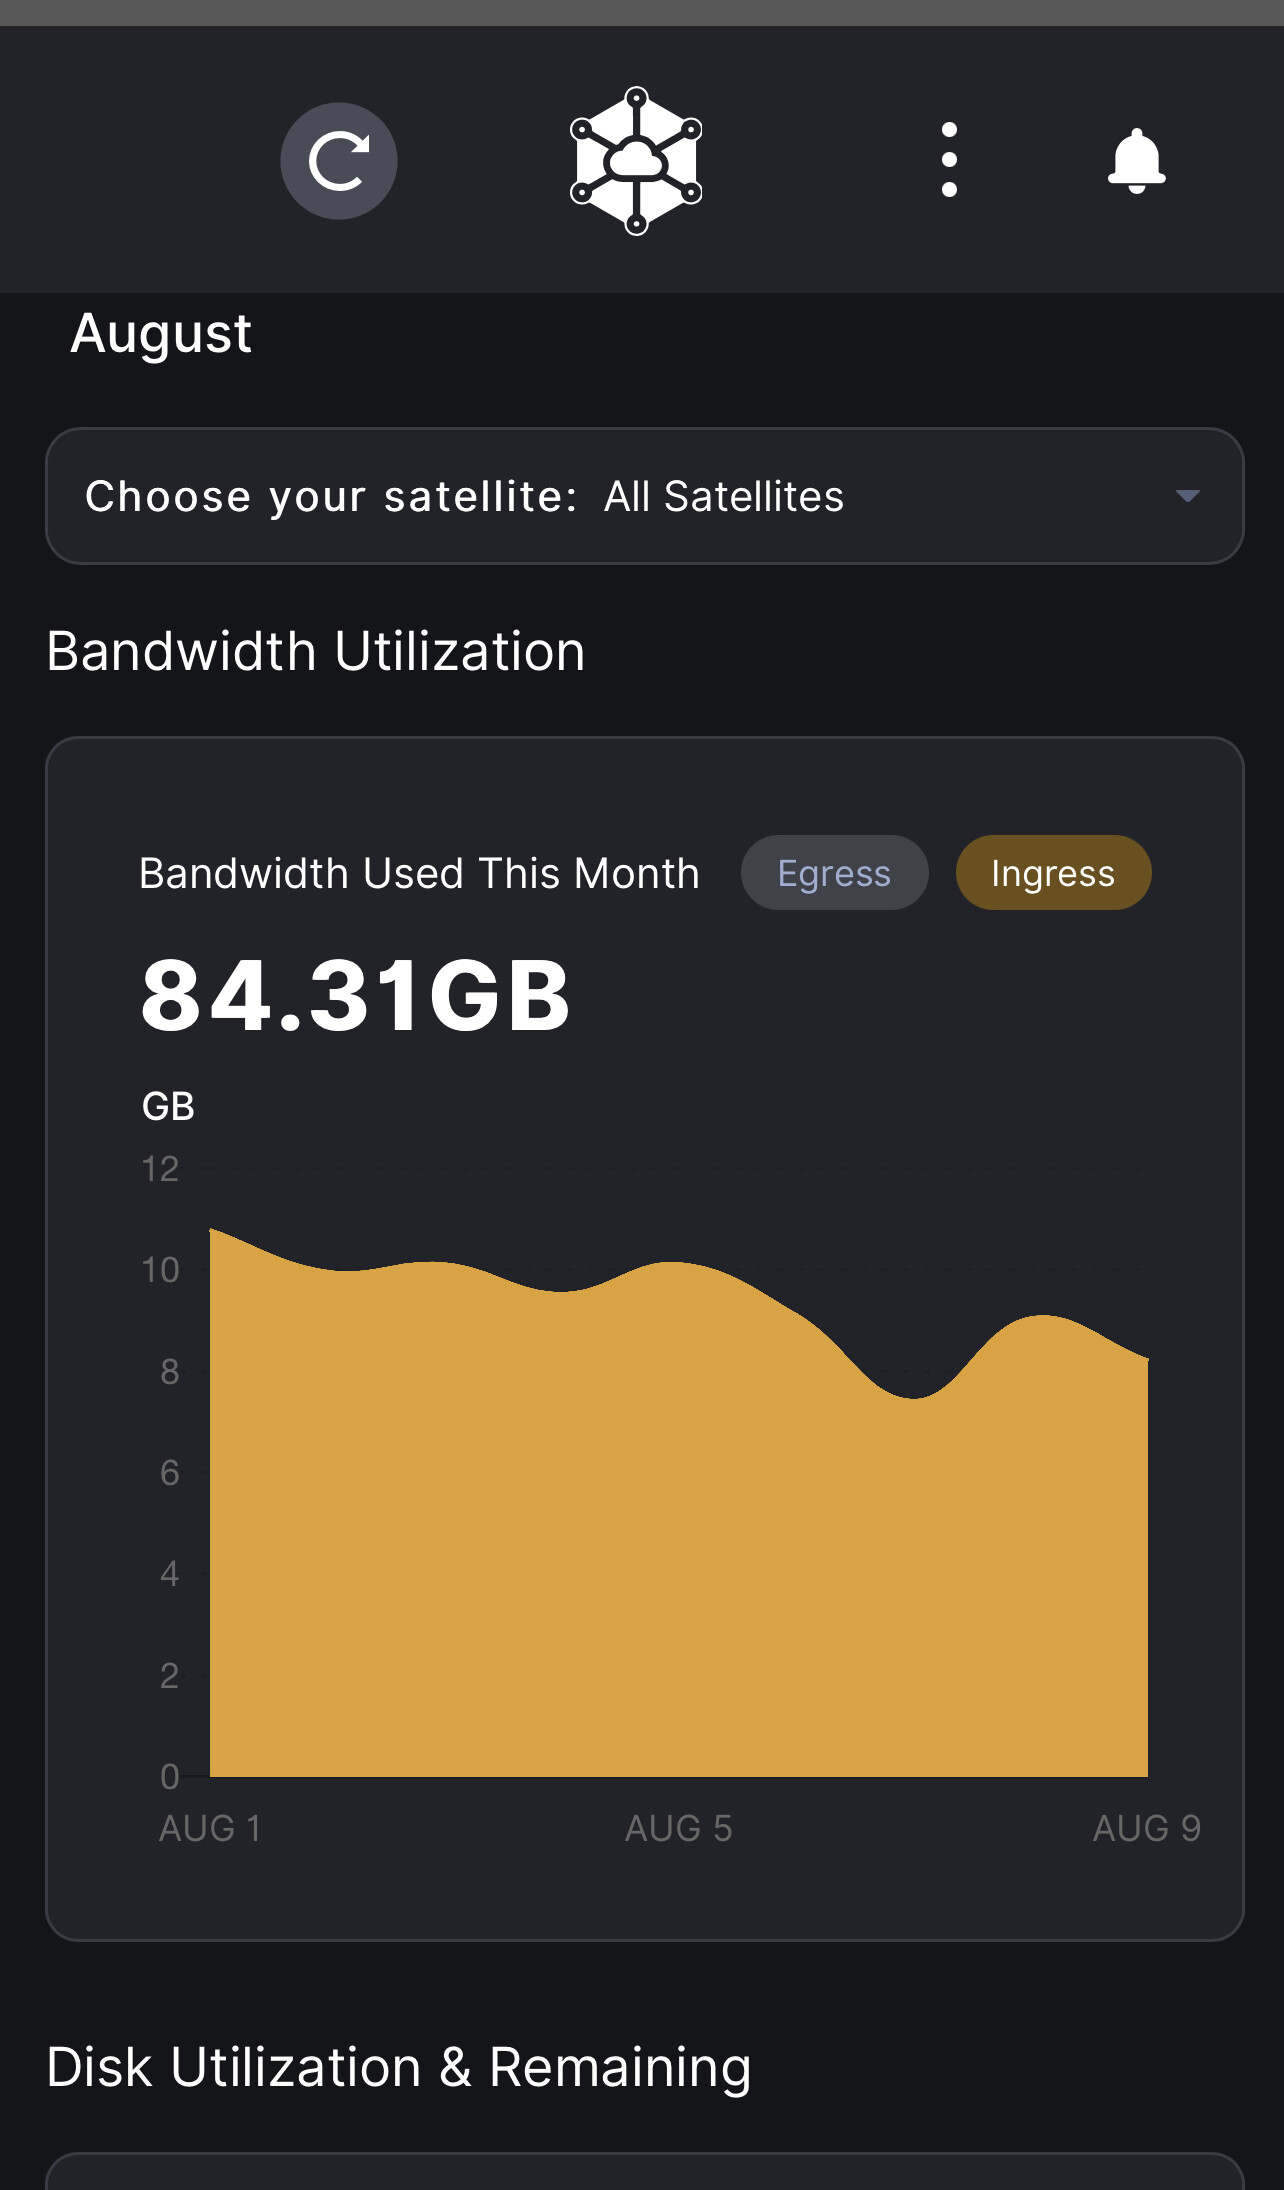1284x2190 pixels.
Task: Click the "Disk Utilization & Remaining" heading
Action: click(x=399, y=2068)
